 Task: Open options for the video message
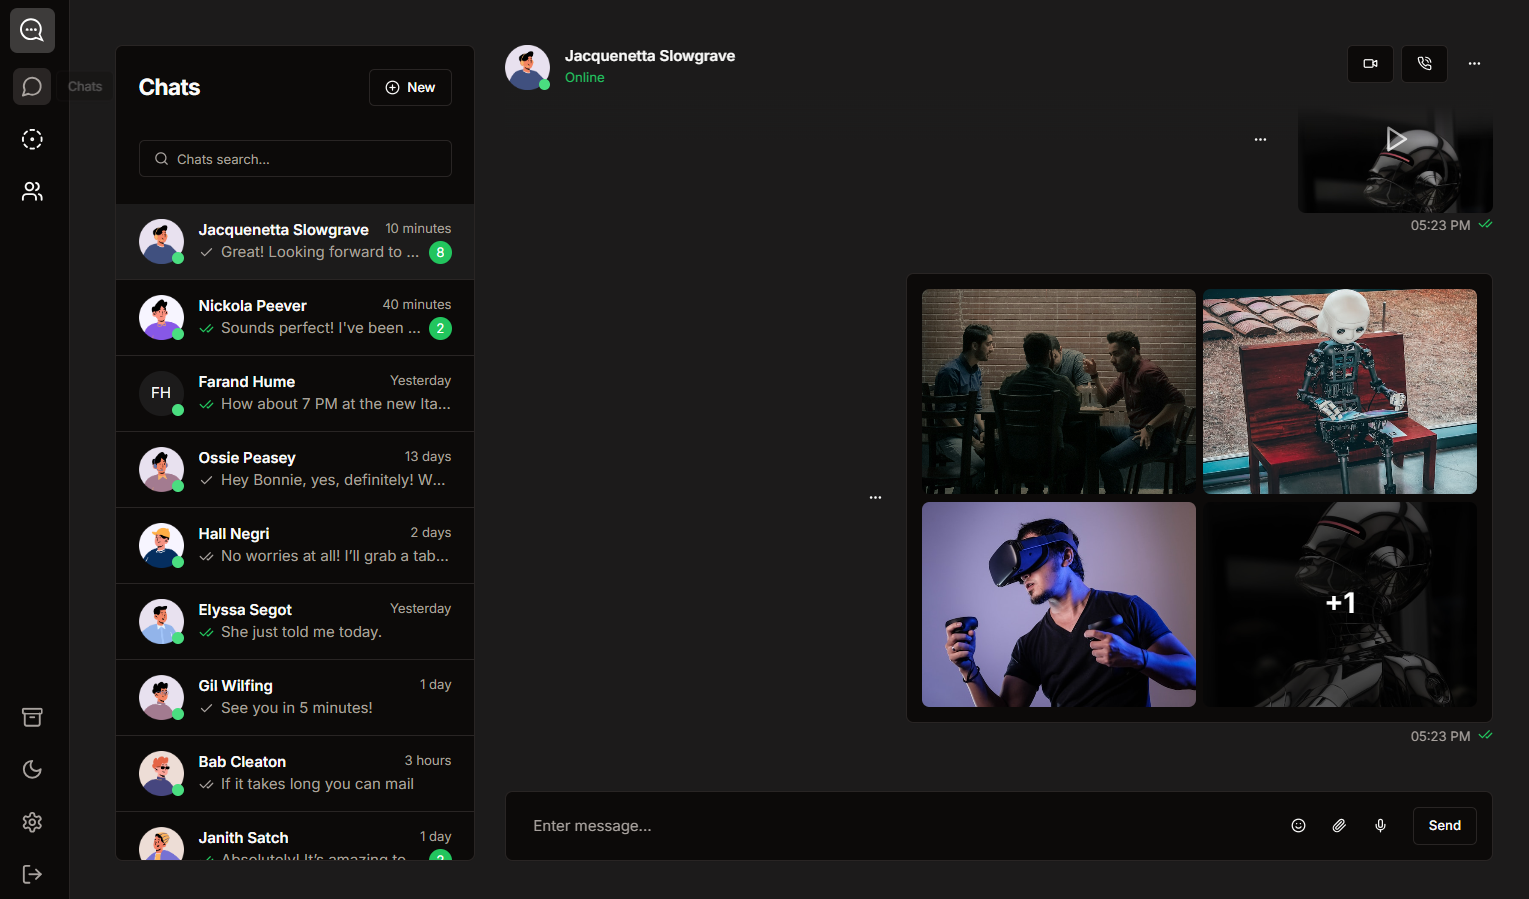(x=1259, y=139)
